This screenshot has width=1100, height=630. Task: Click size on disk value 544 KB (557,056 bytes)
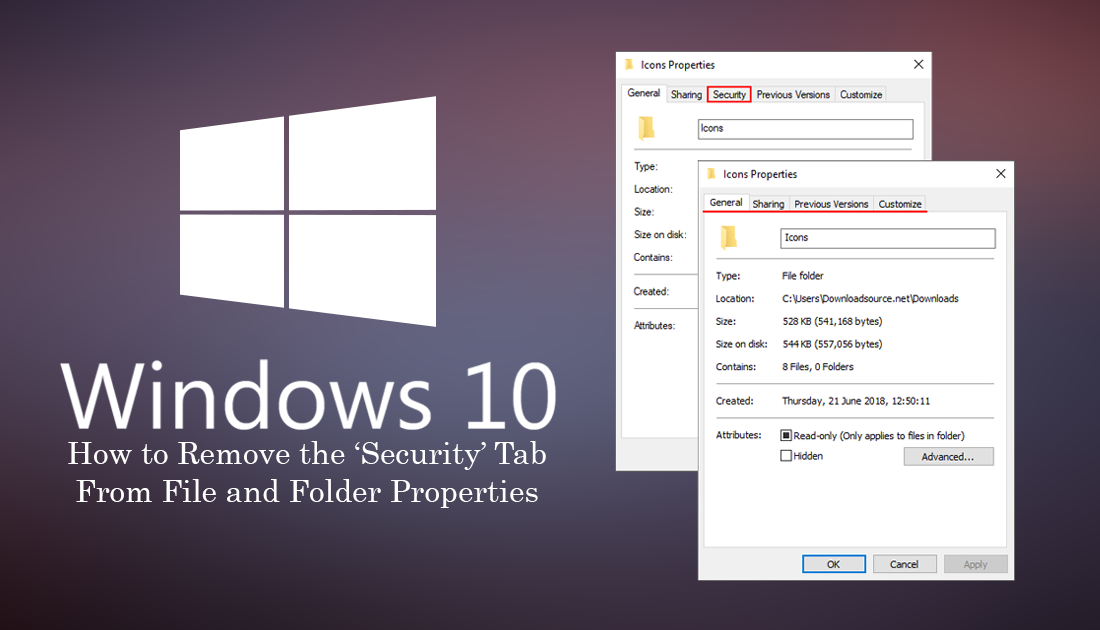pos(832,344)
